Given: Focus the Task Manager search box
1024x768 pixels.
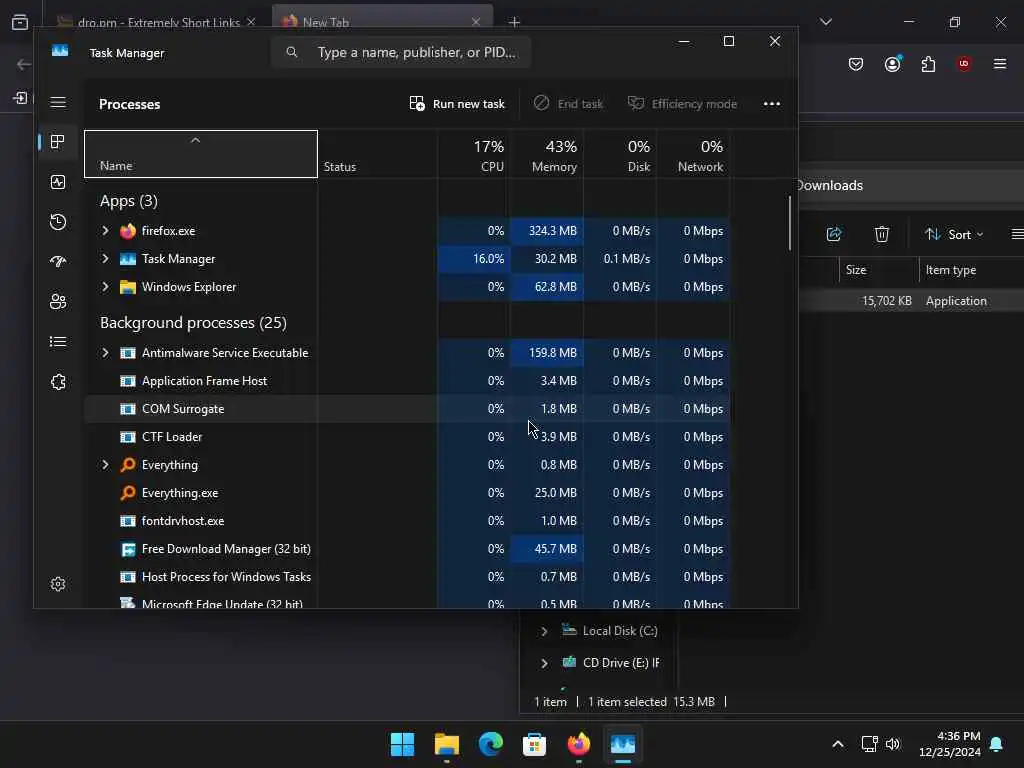Looking at the screenshot, I should click(401, 52).
